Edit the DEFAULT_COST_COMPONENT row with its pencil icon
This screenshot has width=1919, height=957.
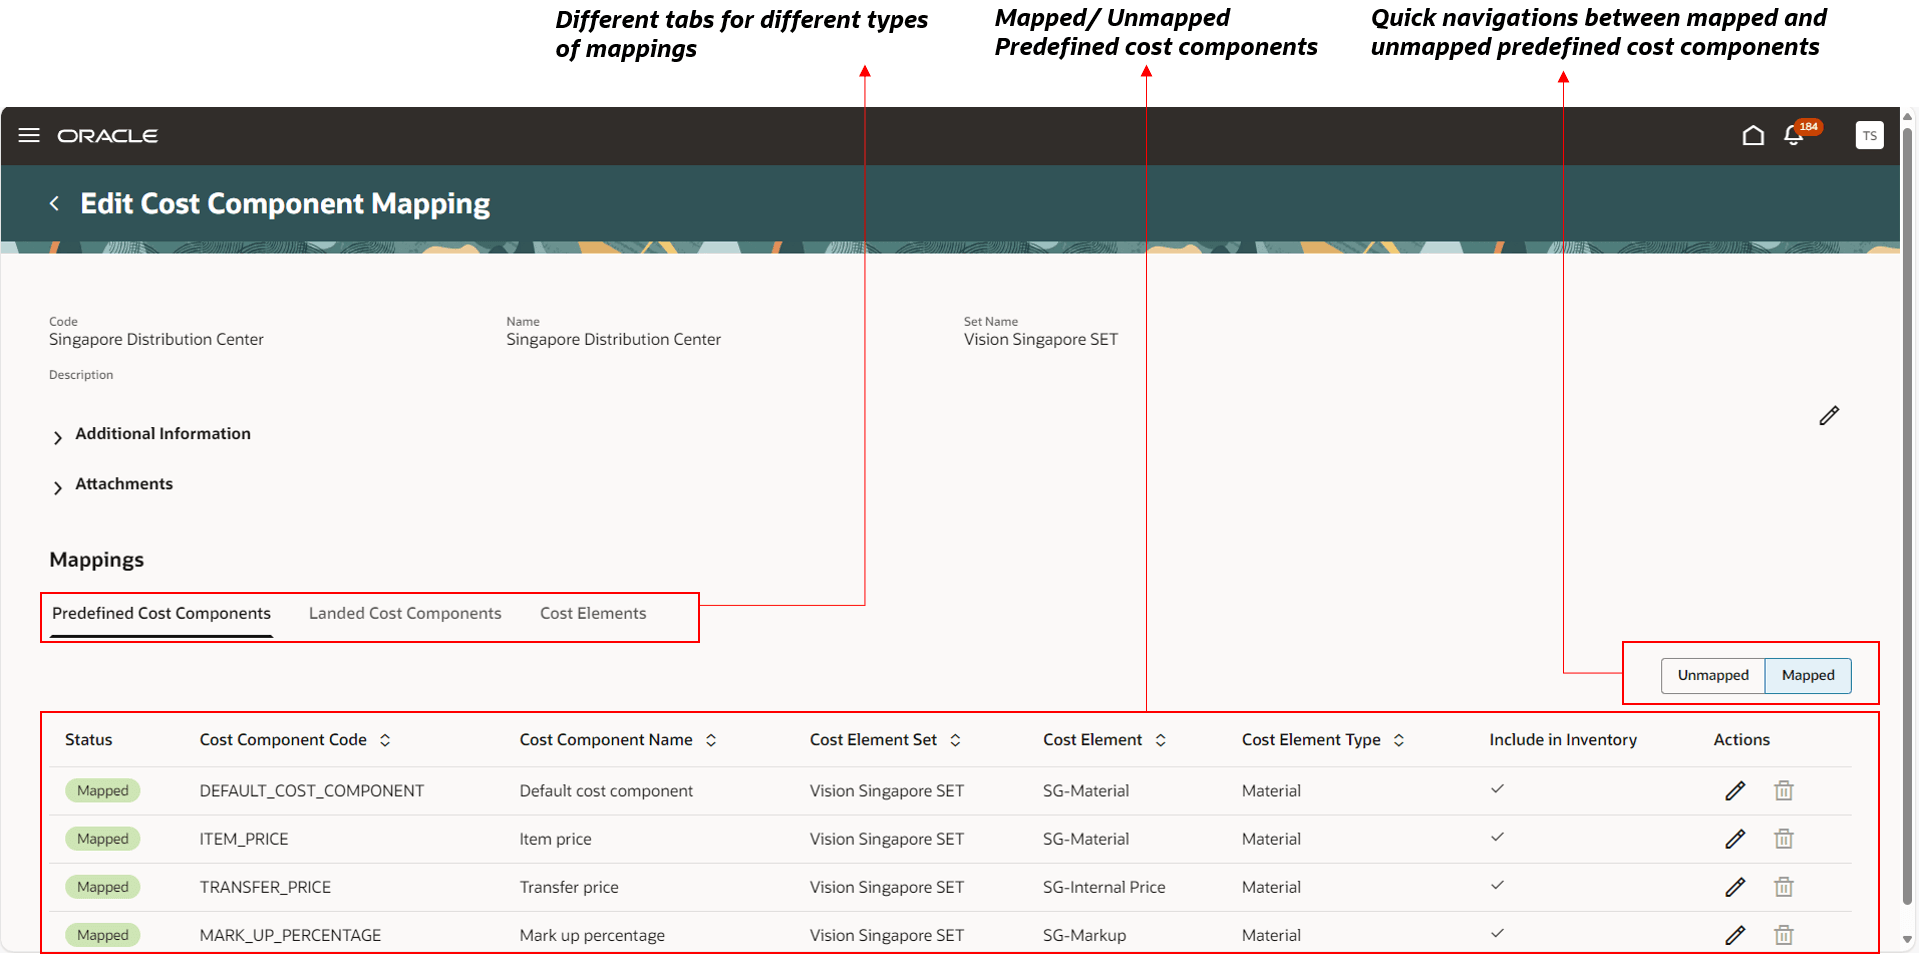tap(1735, 790)
